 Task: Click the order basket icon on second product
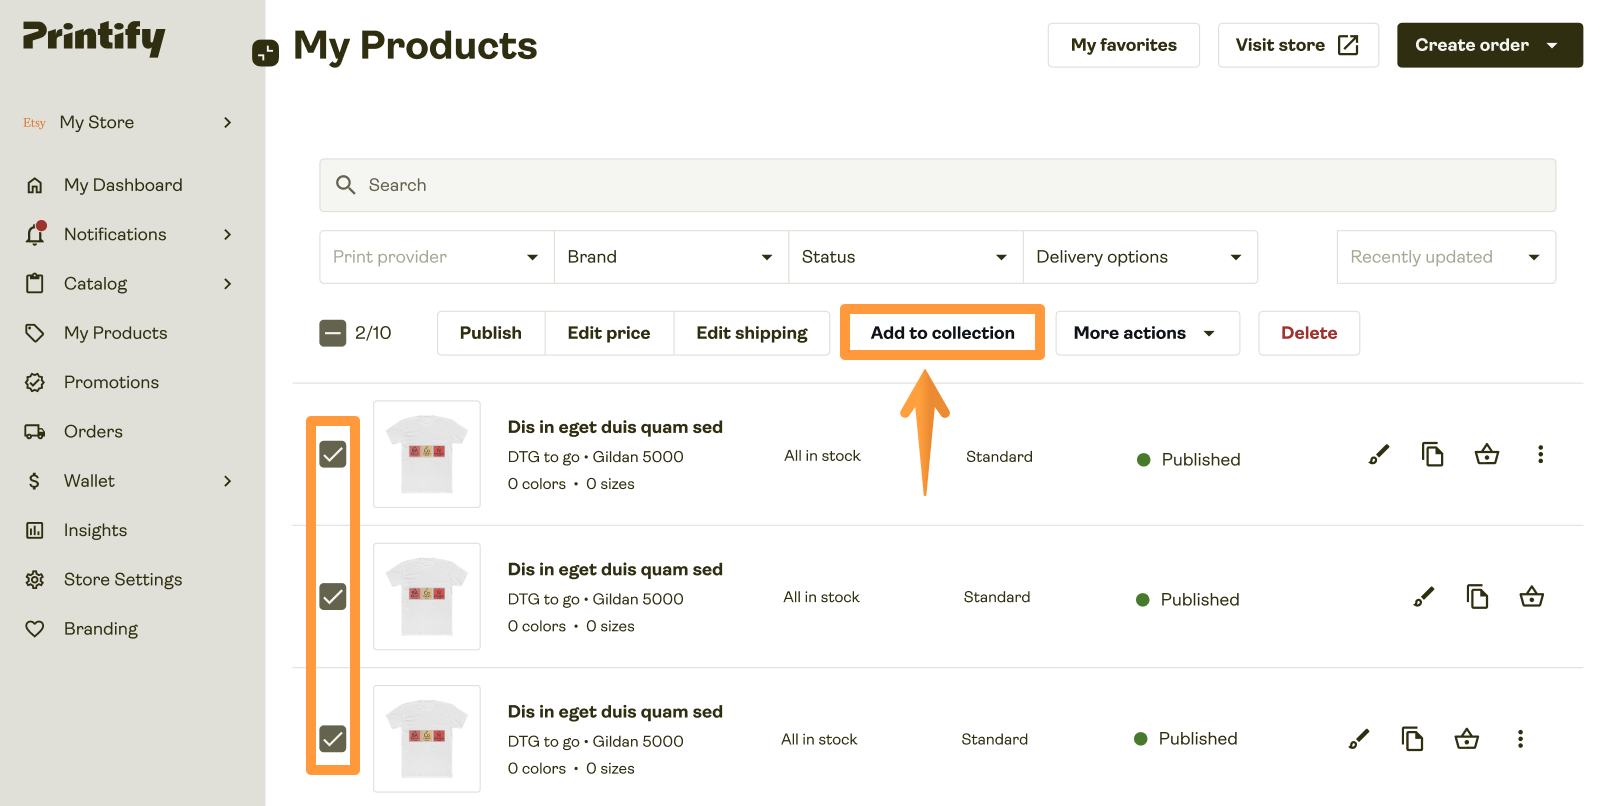(1531, 597)
